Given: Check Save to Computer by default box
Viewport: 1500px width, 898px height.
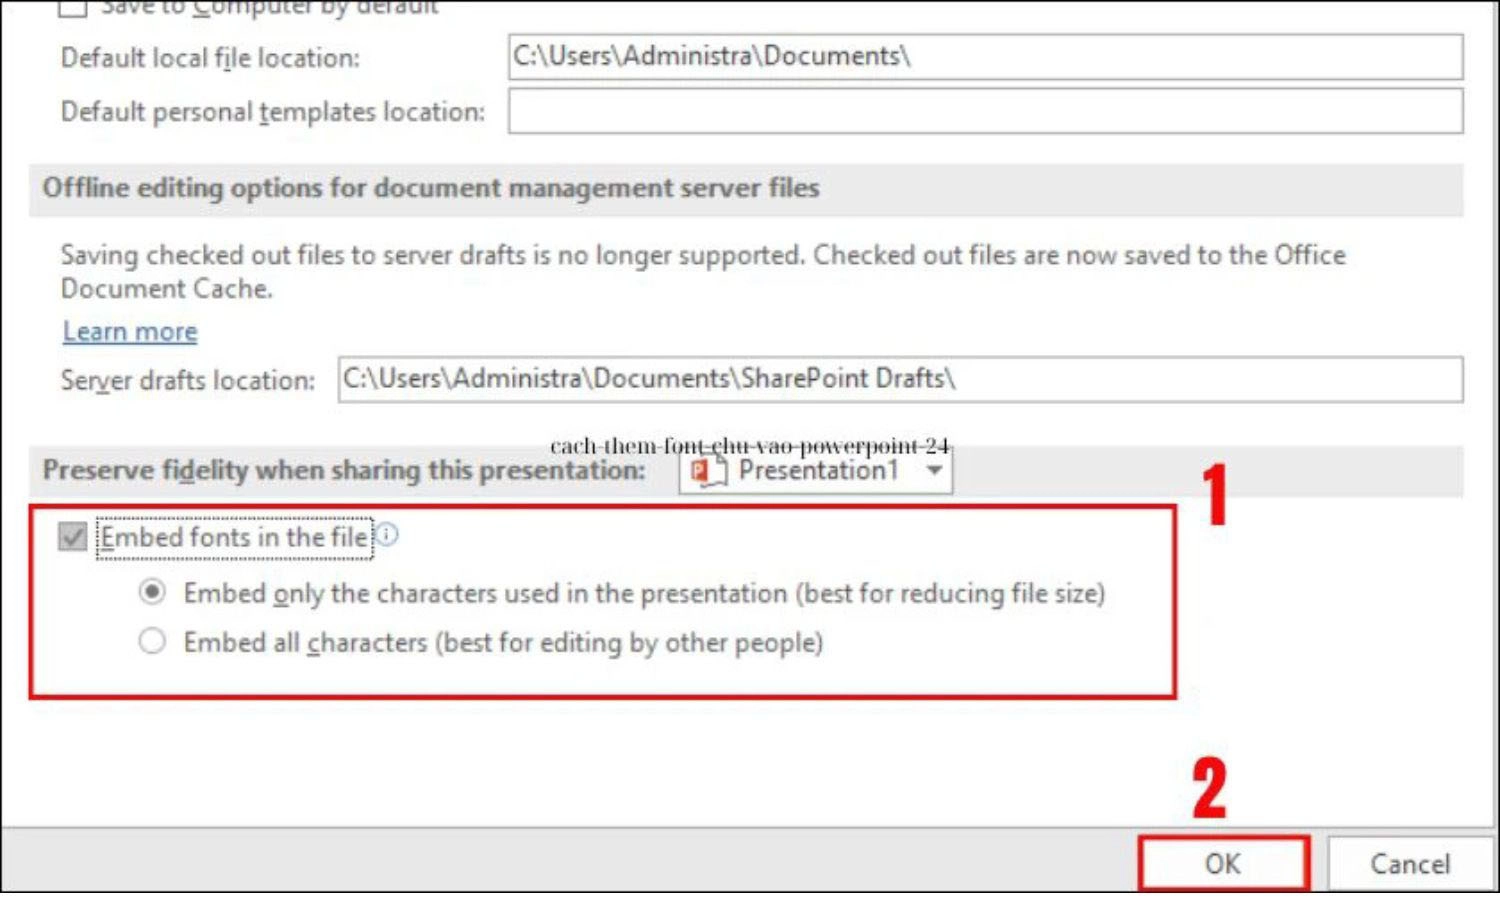Looking at the screenshot, I should point(72,8).
